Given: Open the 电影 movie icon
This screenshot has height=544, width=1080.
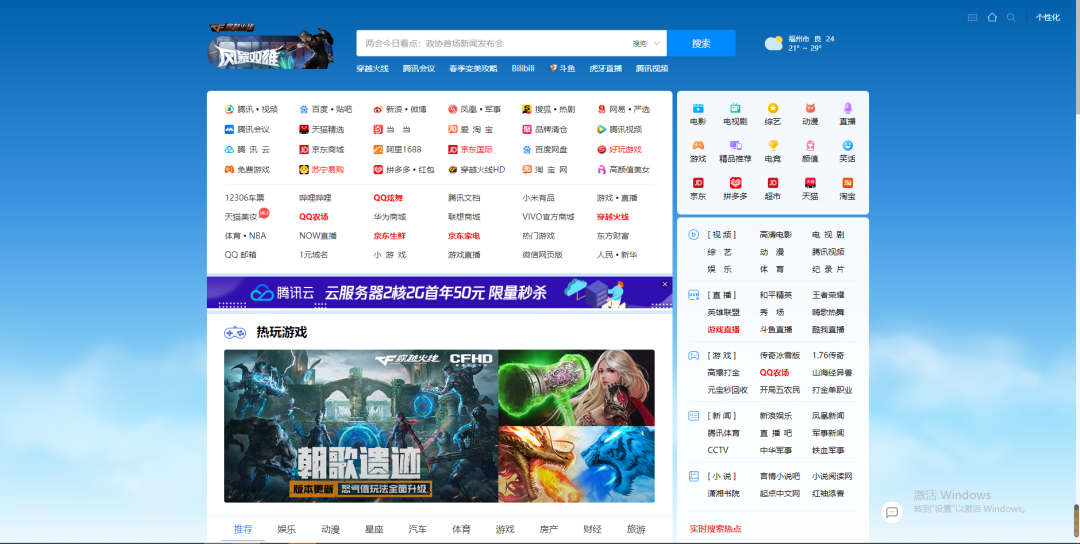Looking at the screenshot, I should point(698,108).
